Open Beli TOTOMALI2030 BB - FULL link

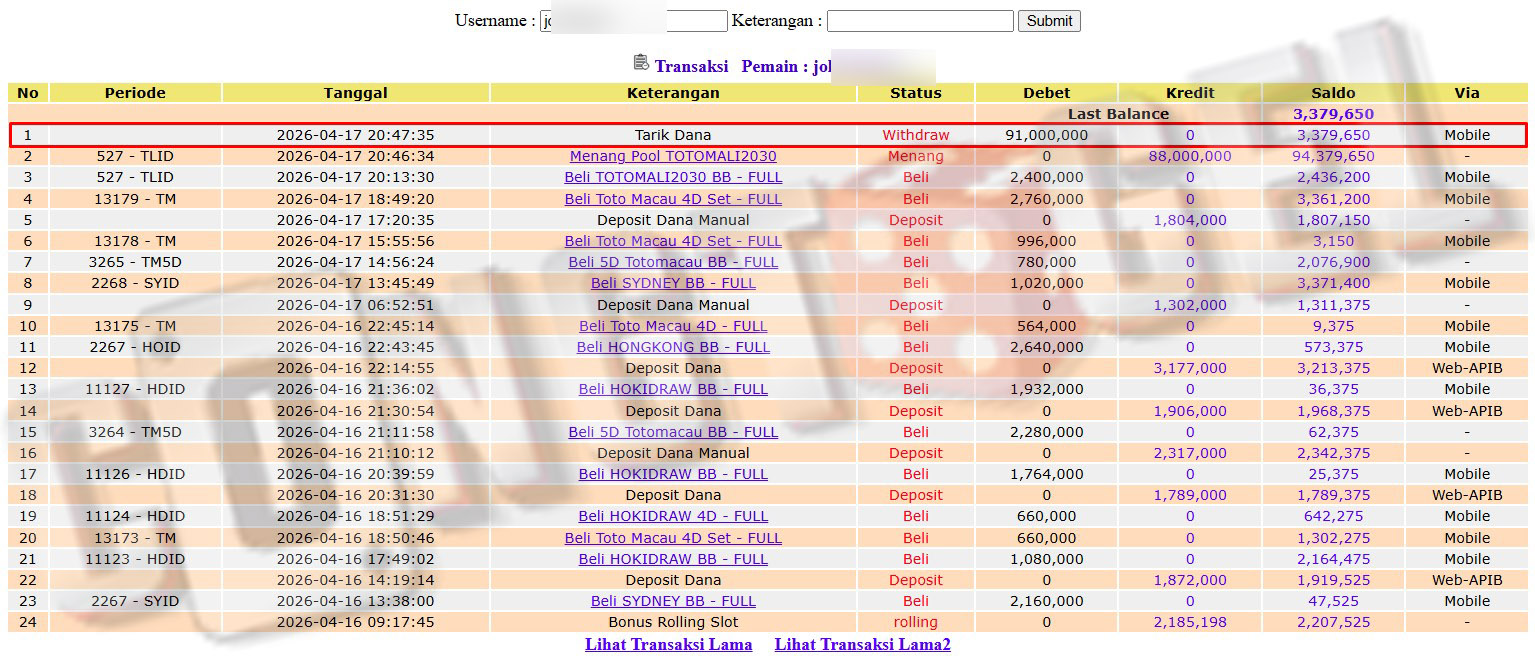[x=673, y=177]
